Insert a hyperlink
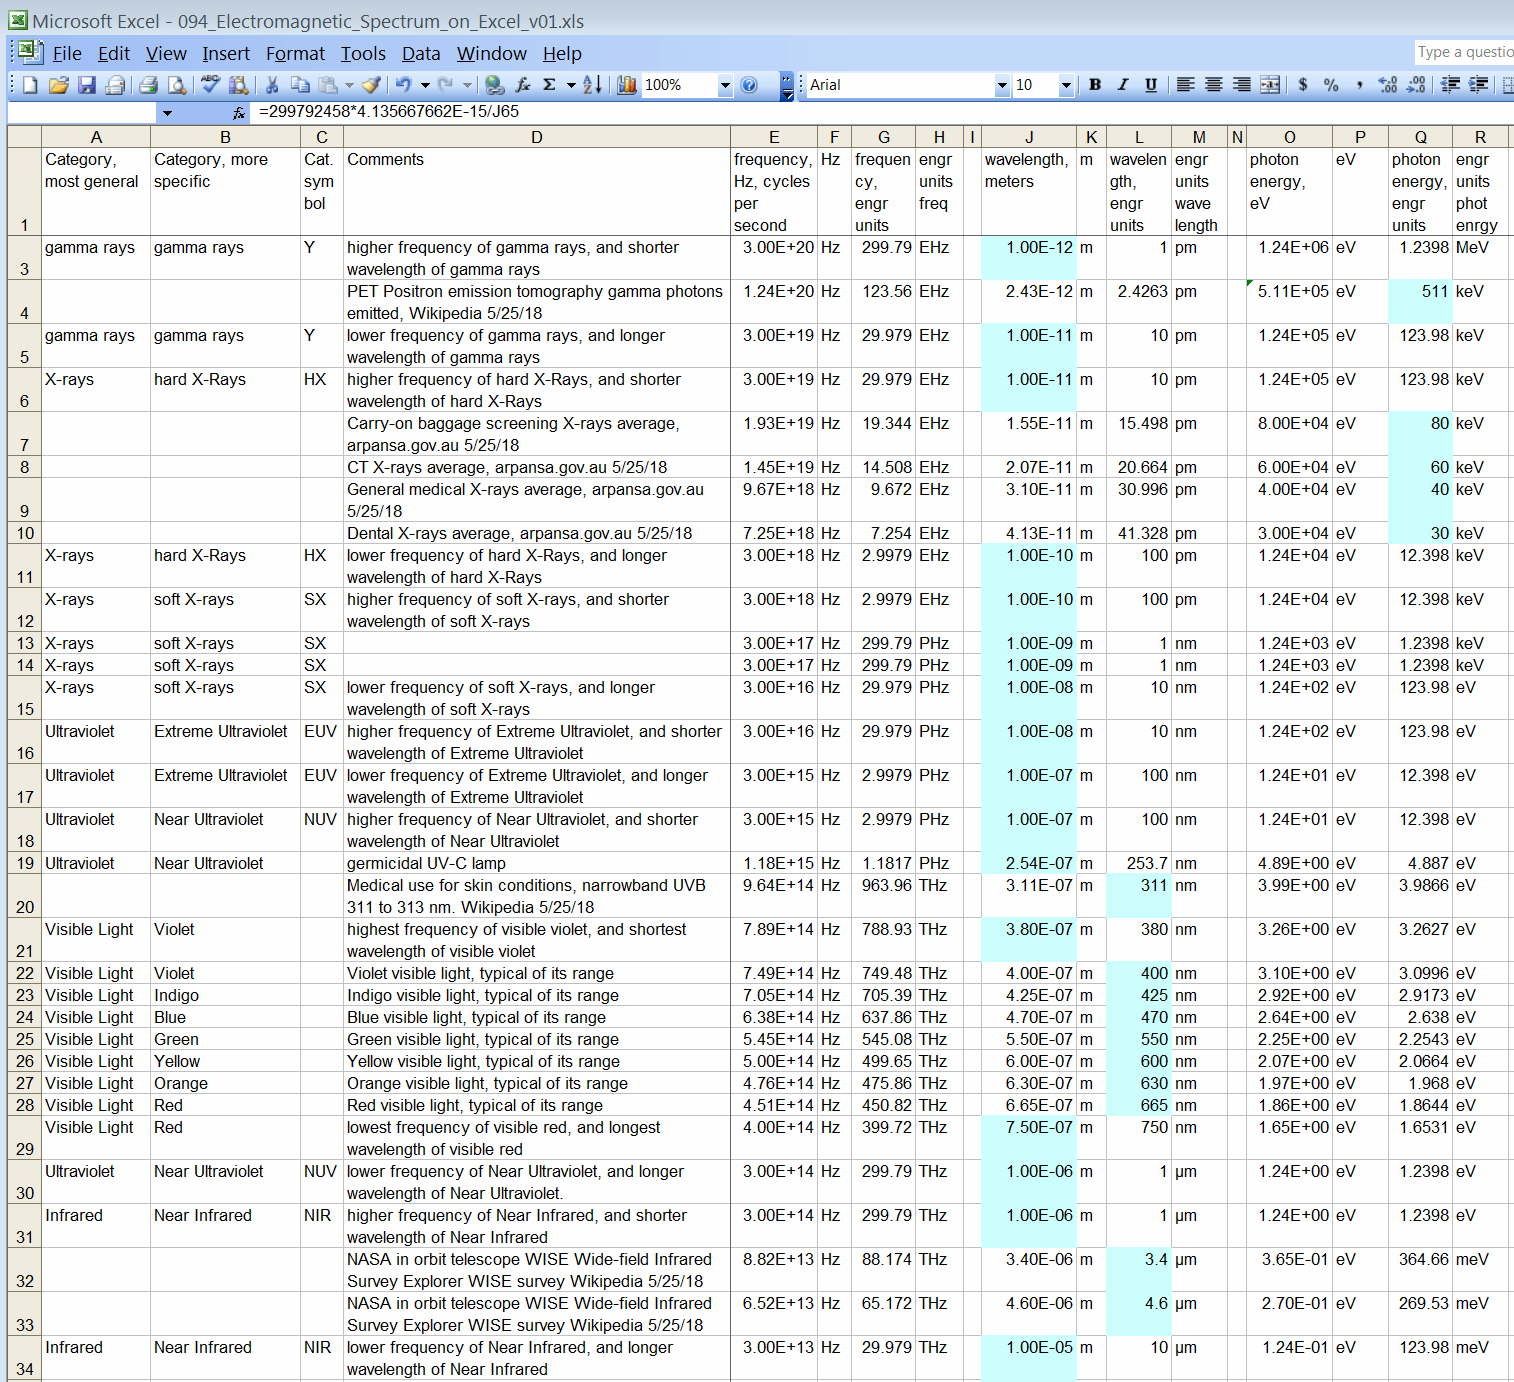The image size is (1514, 1382). [495, 85]
